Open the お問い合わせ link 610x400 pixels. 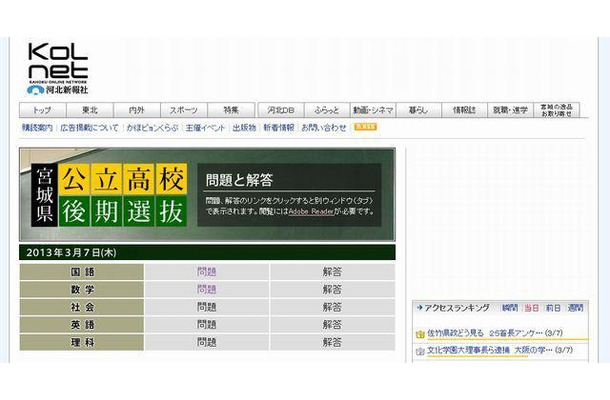(324, 128)
